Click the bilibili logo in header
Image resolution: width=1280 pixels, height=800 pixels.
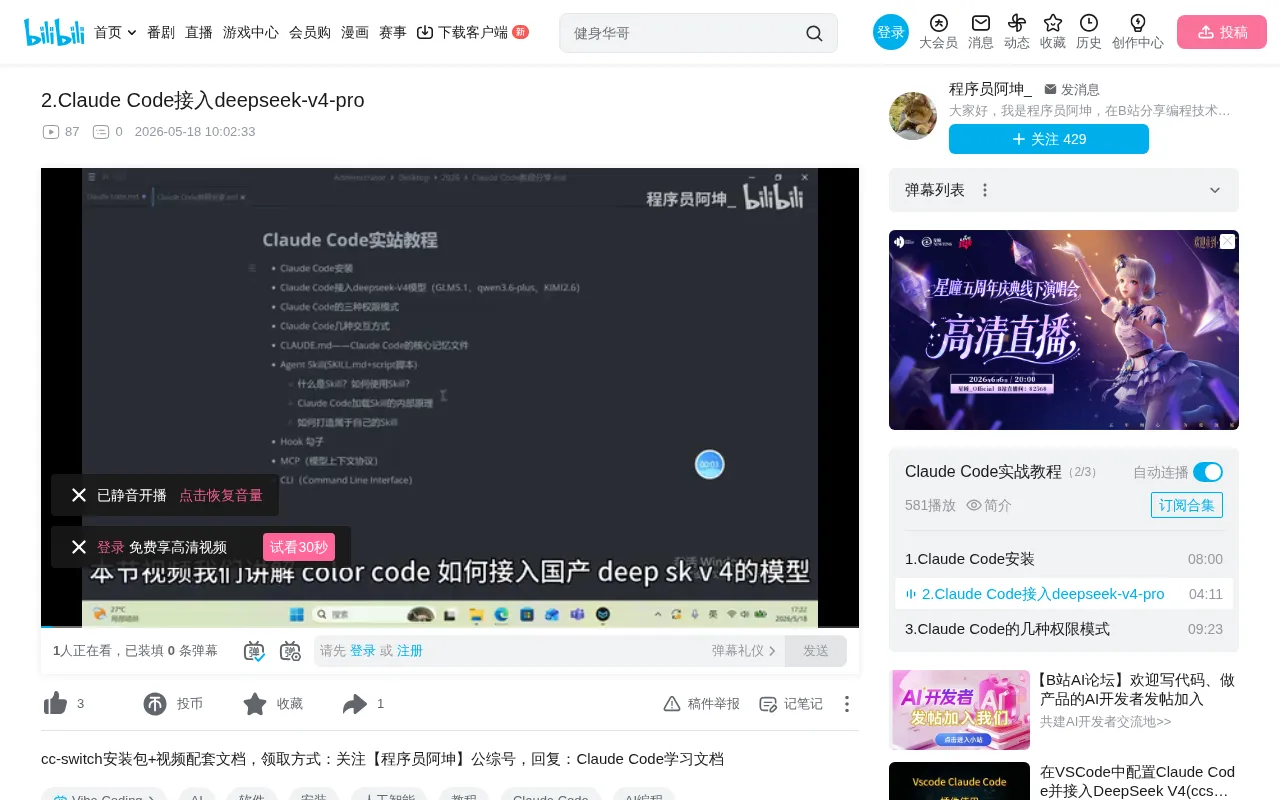[54, 32]
